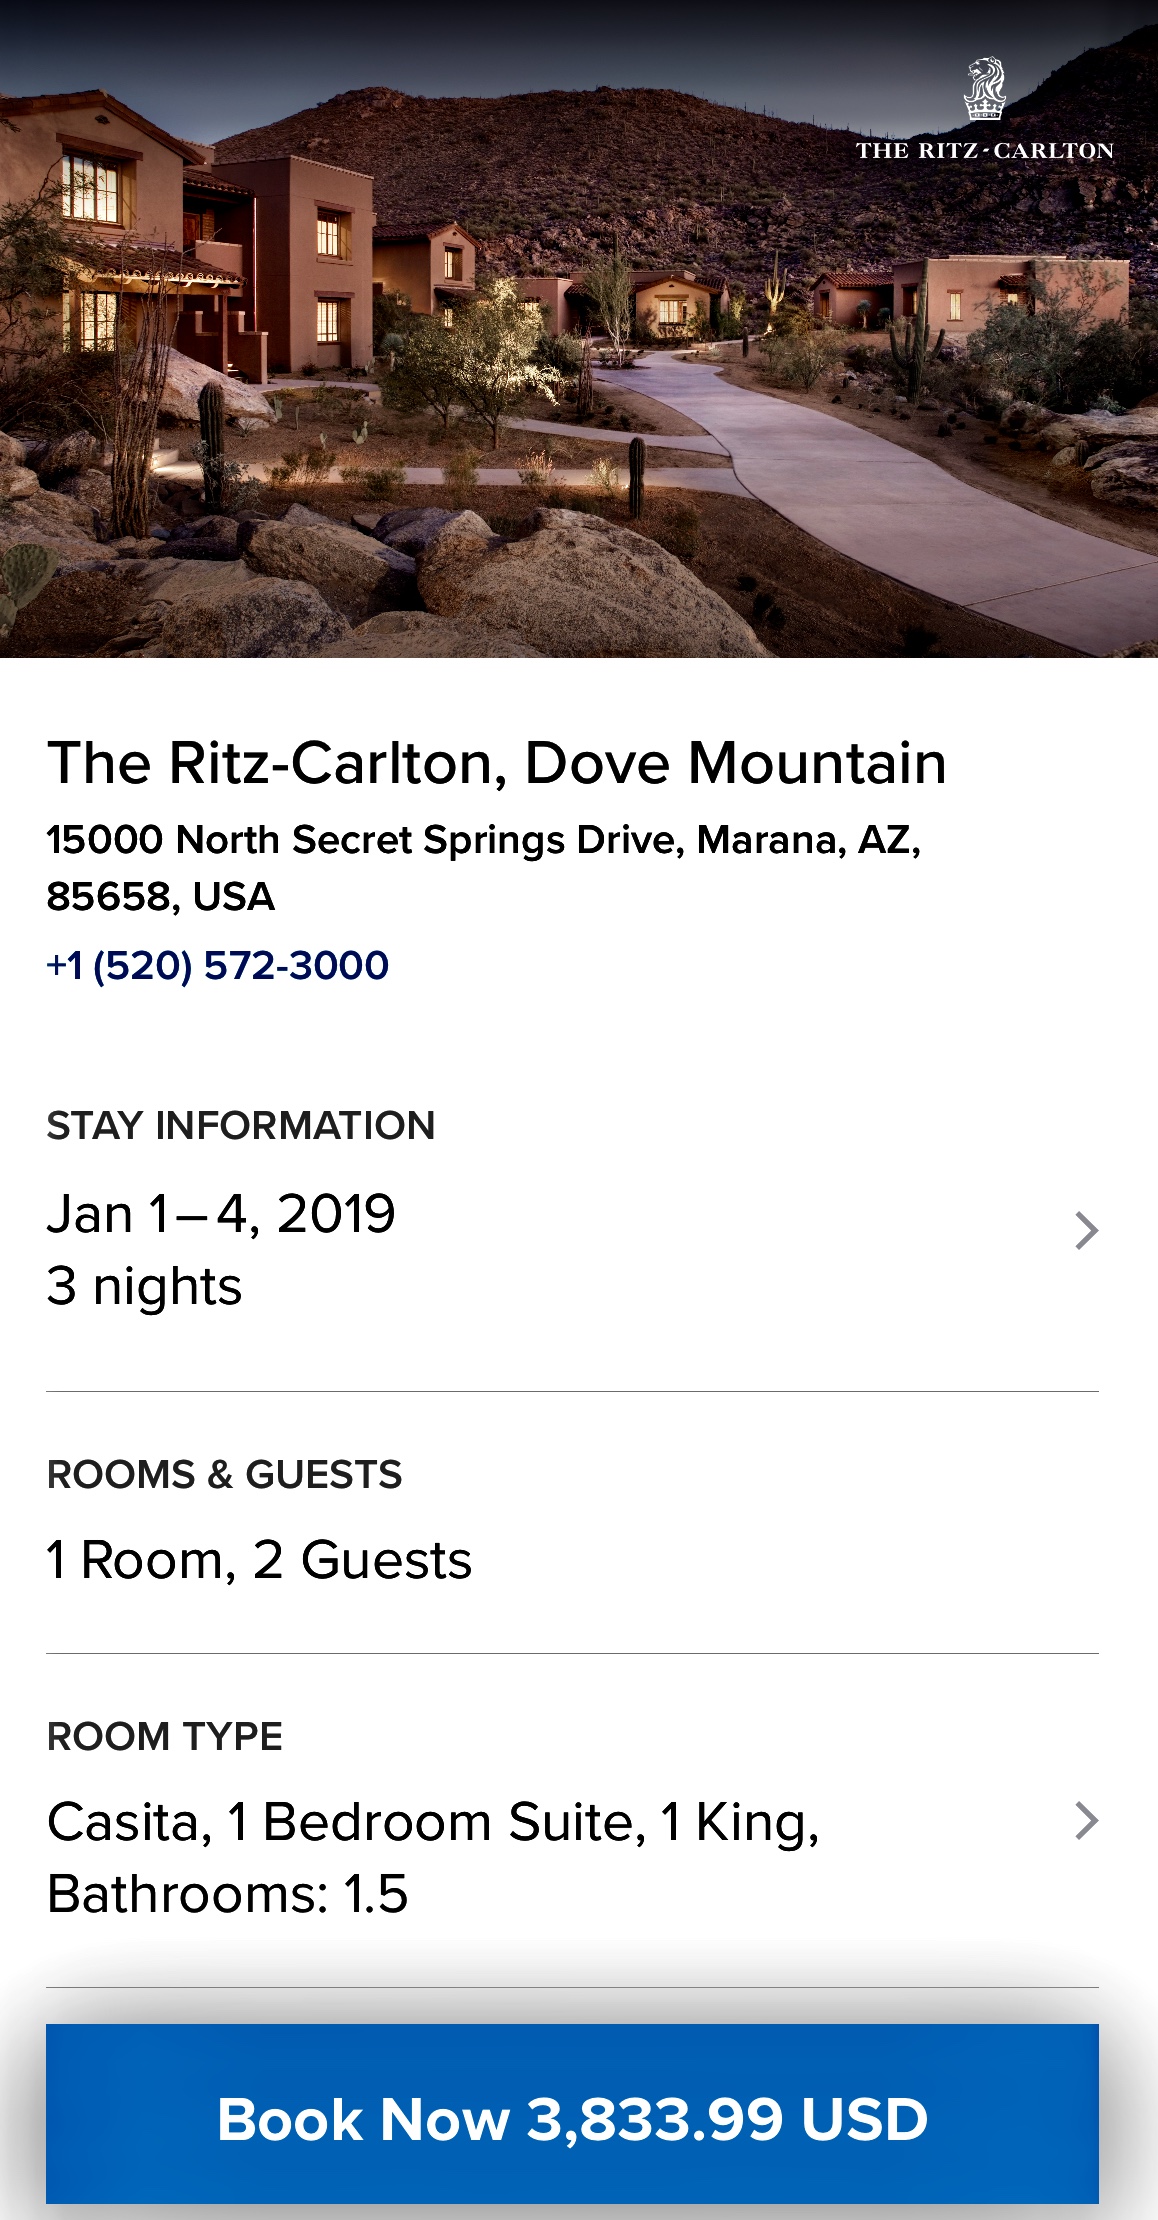Viewport: 1158px width, 2220px height.
Task: Click THE RITZ-CARLTON wordmark text
Action: (984, 151)
